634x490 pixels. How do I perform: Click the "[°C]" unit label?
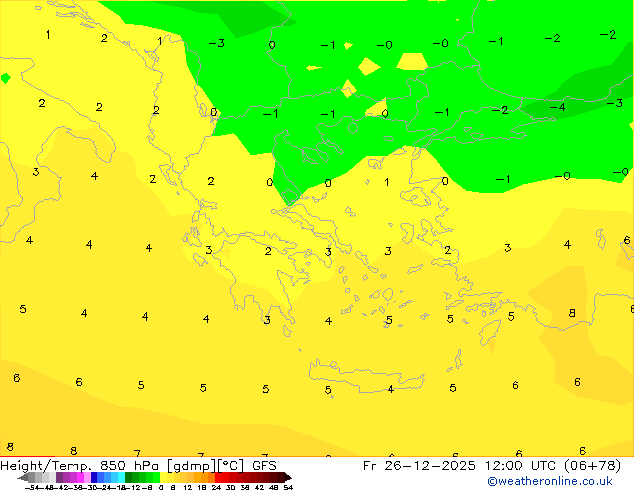pos(231,466)
